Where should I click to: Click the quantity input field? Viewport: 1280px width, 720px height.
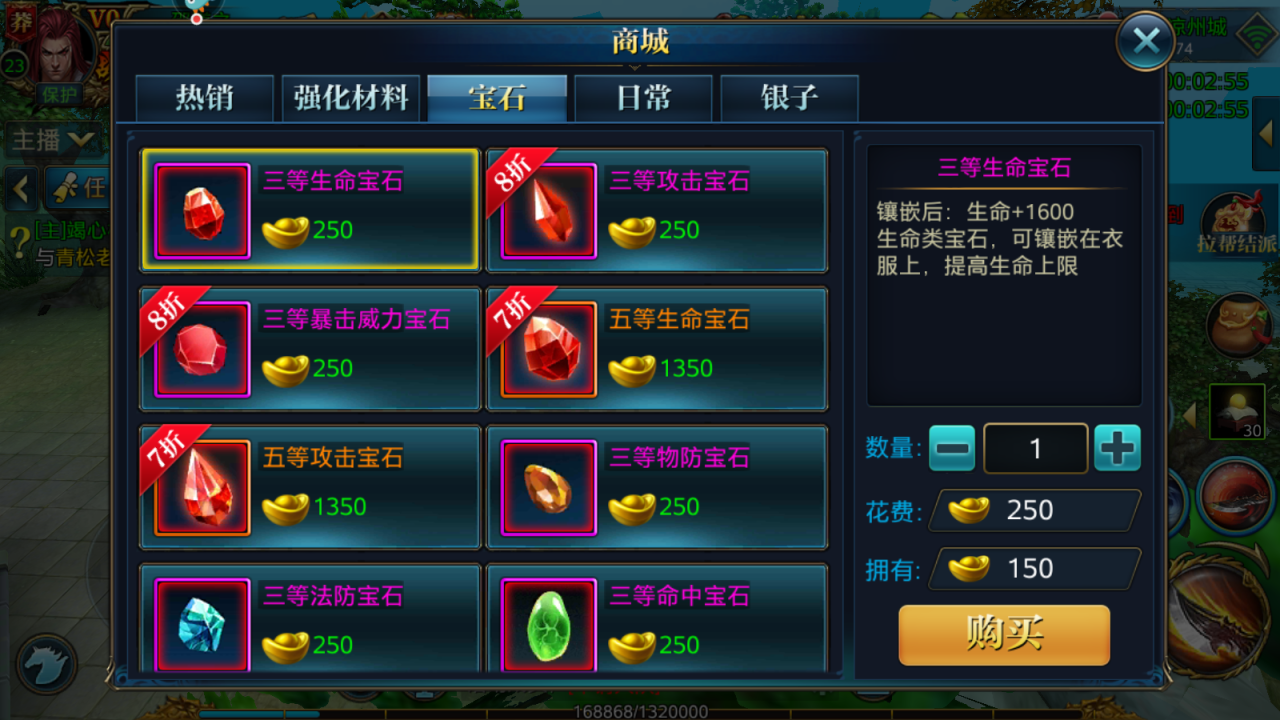pos(1036,448)
